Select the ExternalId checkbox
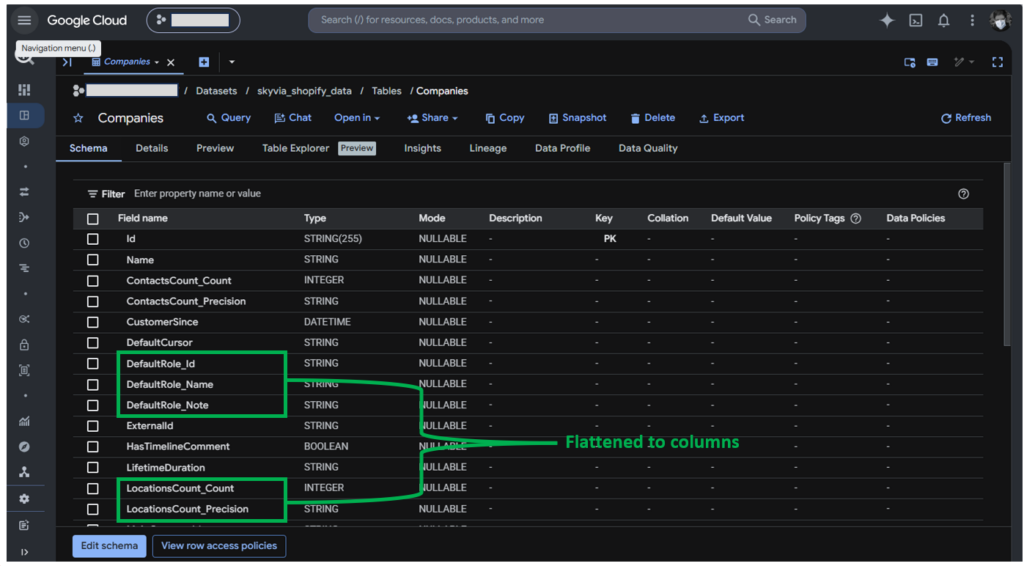This screenshot has width=1024, height=566. tap(93, 426)
